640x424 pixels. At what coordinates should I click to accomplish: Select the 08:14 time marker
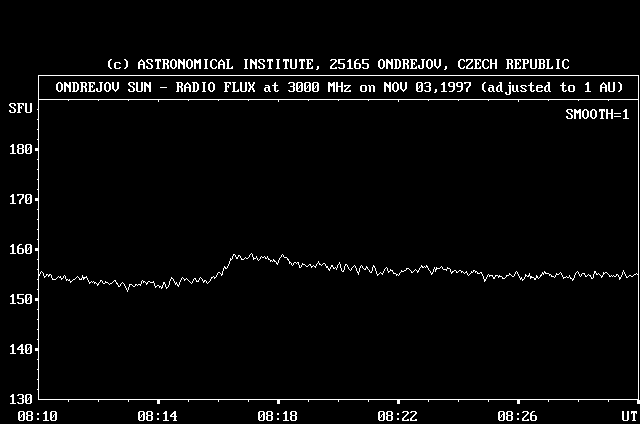[156, 415]
